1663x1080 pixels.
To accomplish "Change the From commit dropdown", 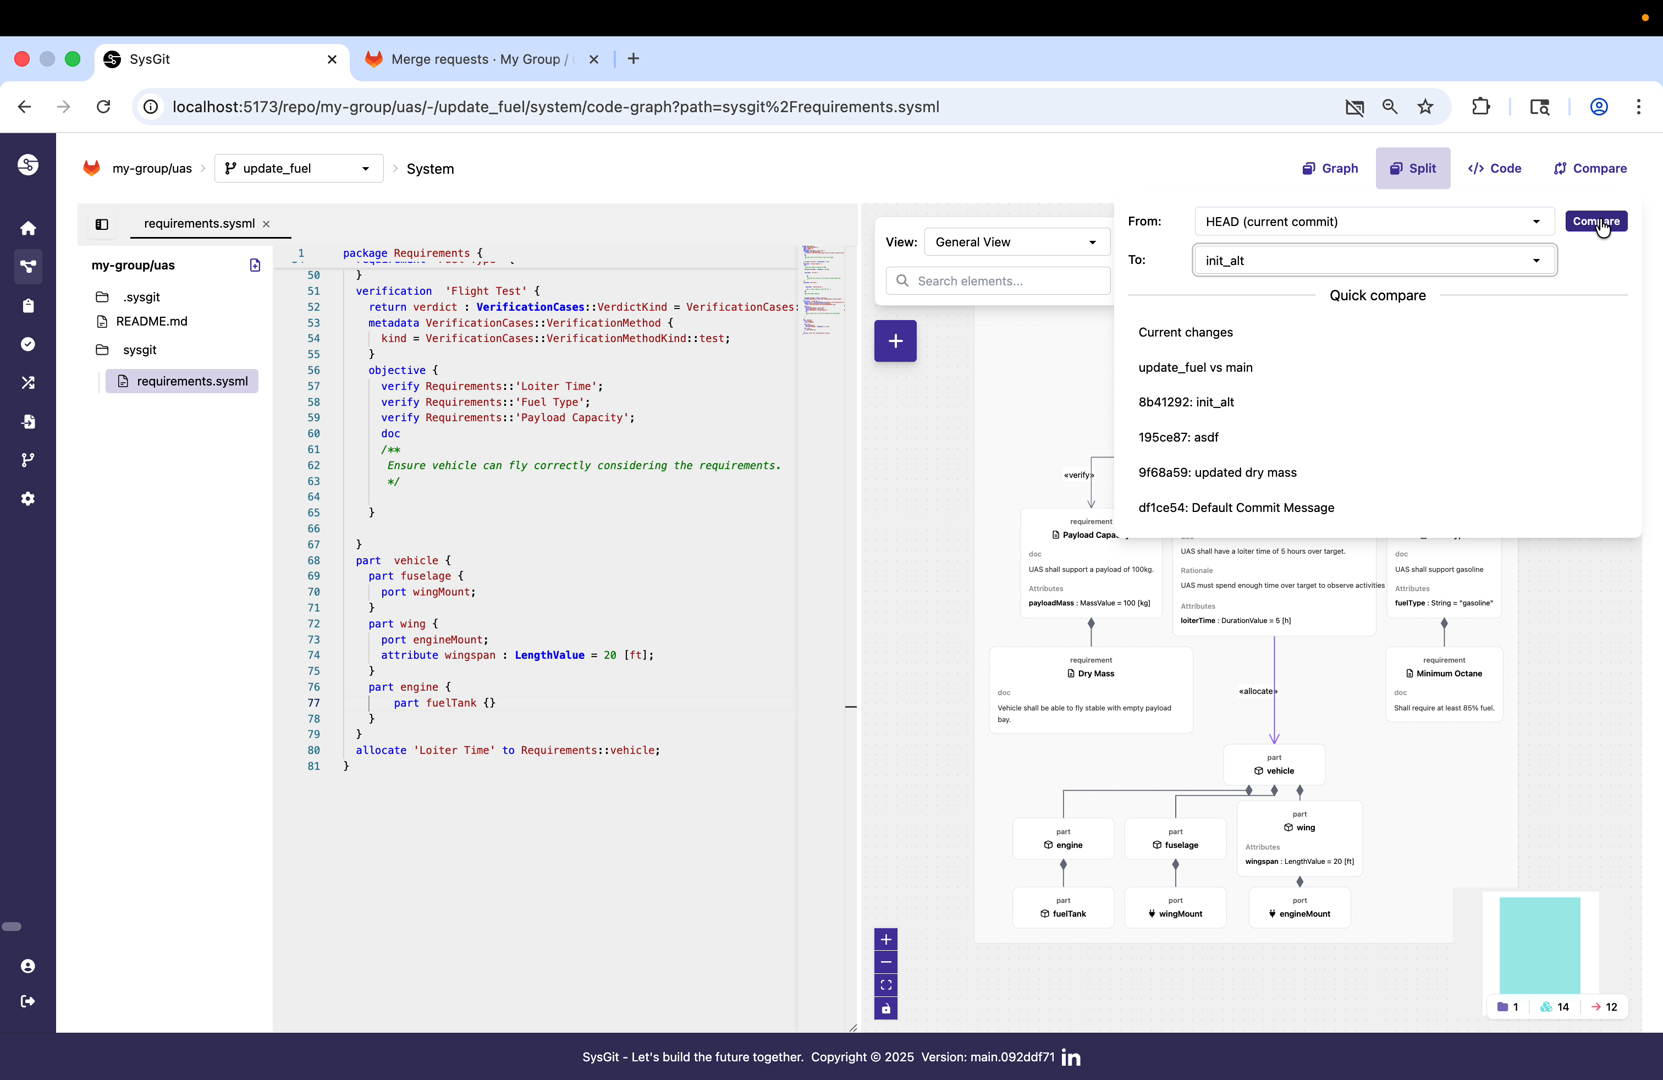I will [1373, 221].
